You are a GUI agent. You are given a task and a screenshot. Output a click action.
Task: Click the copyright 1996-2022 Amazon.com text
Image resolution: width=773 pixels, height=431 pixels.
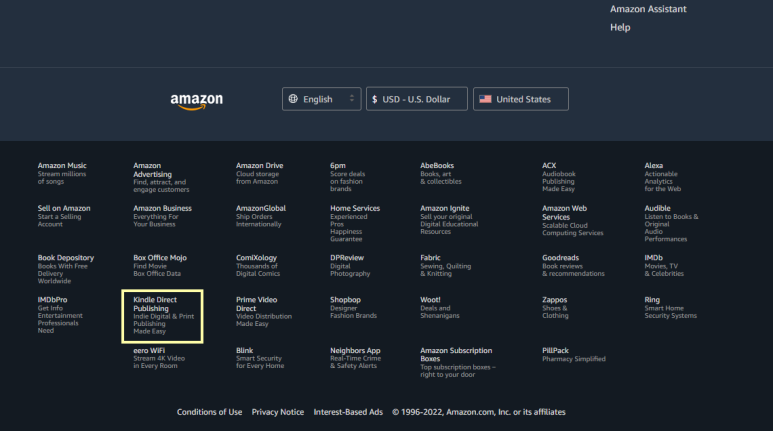click(x=479, y=412)
